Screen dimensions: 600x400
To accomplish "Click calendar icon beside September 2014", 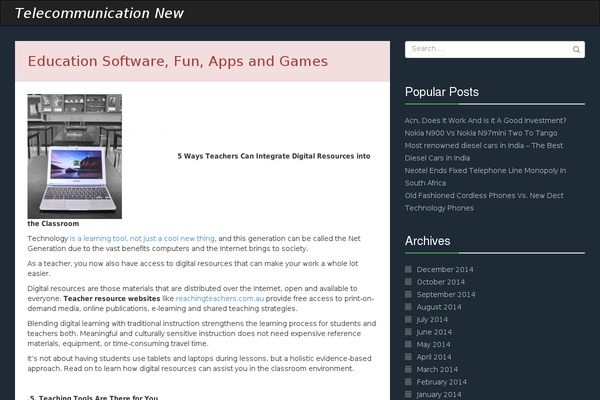I will pos(408,294).
